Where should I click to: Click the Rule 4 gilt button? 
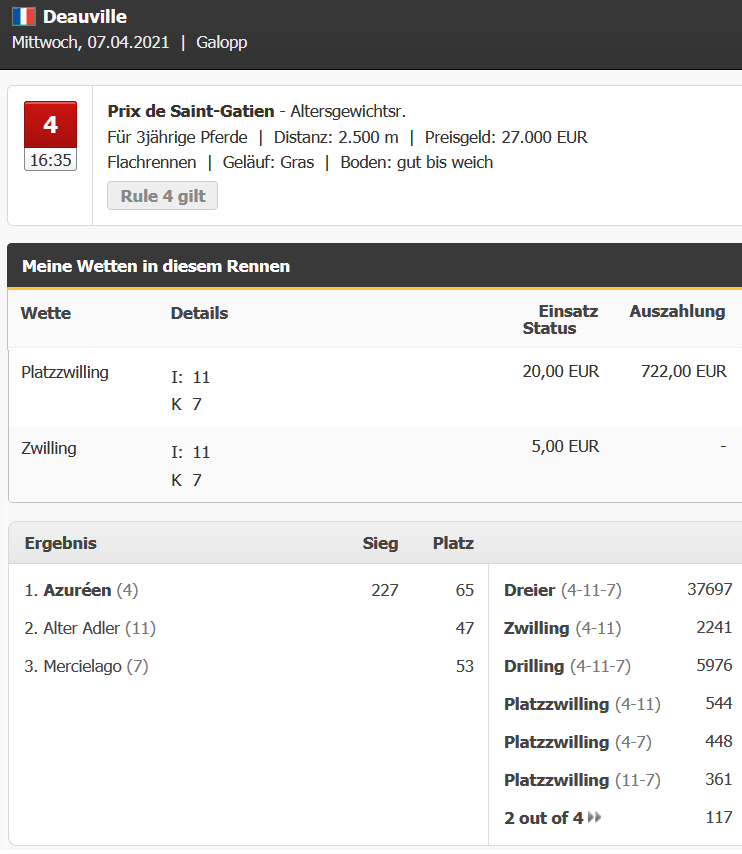162,196
